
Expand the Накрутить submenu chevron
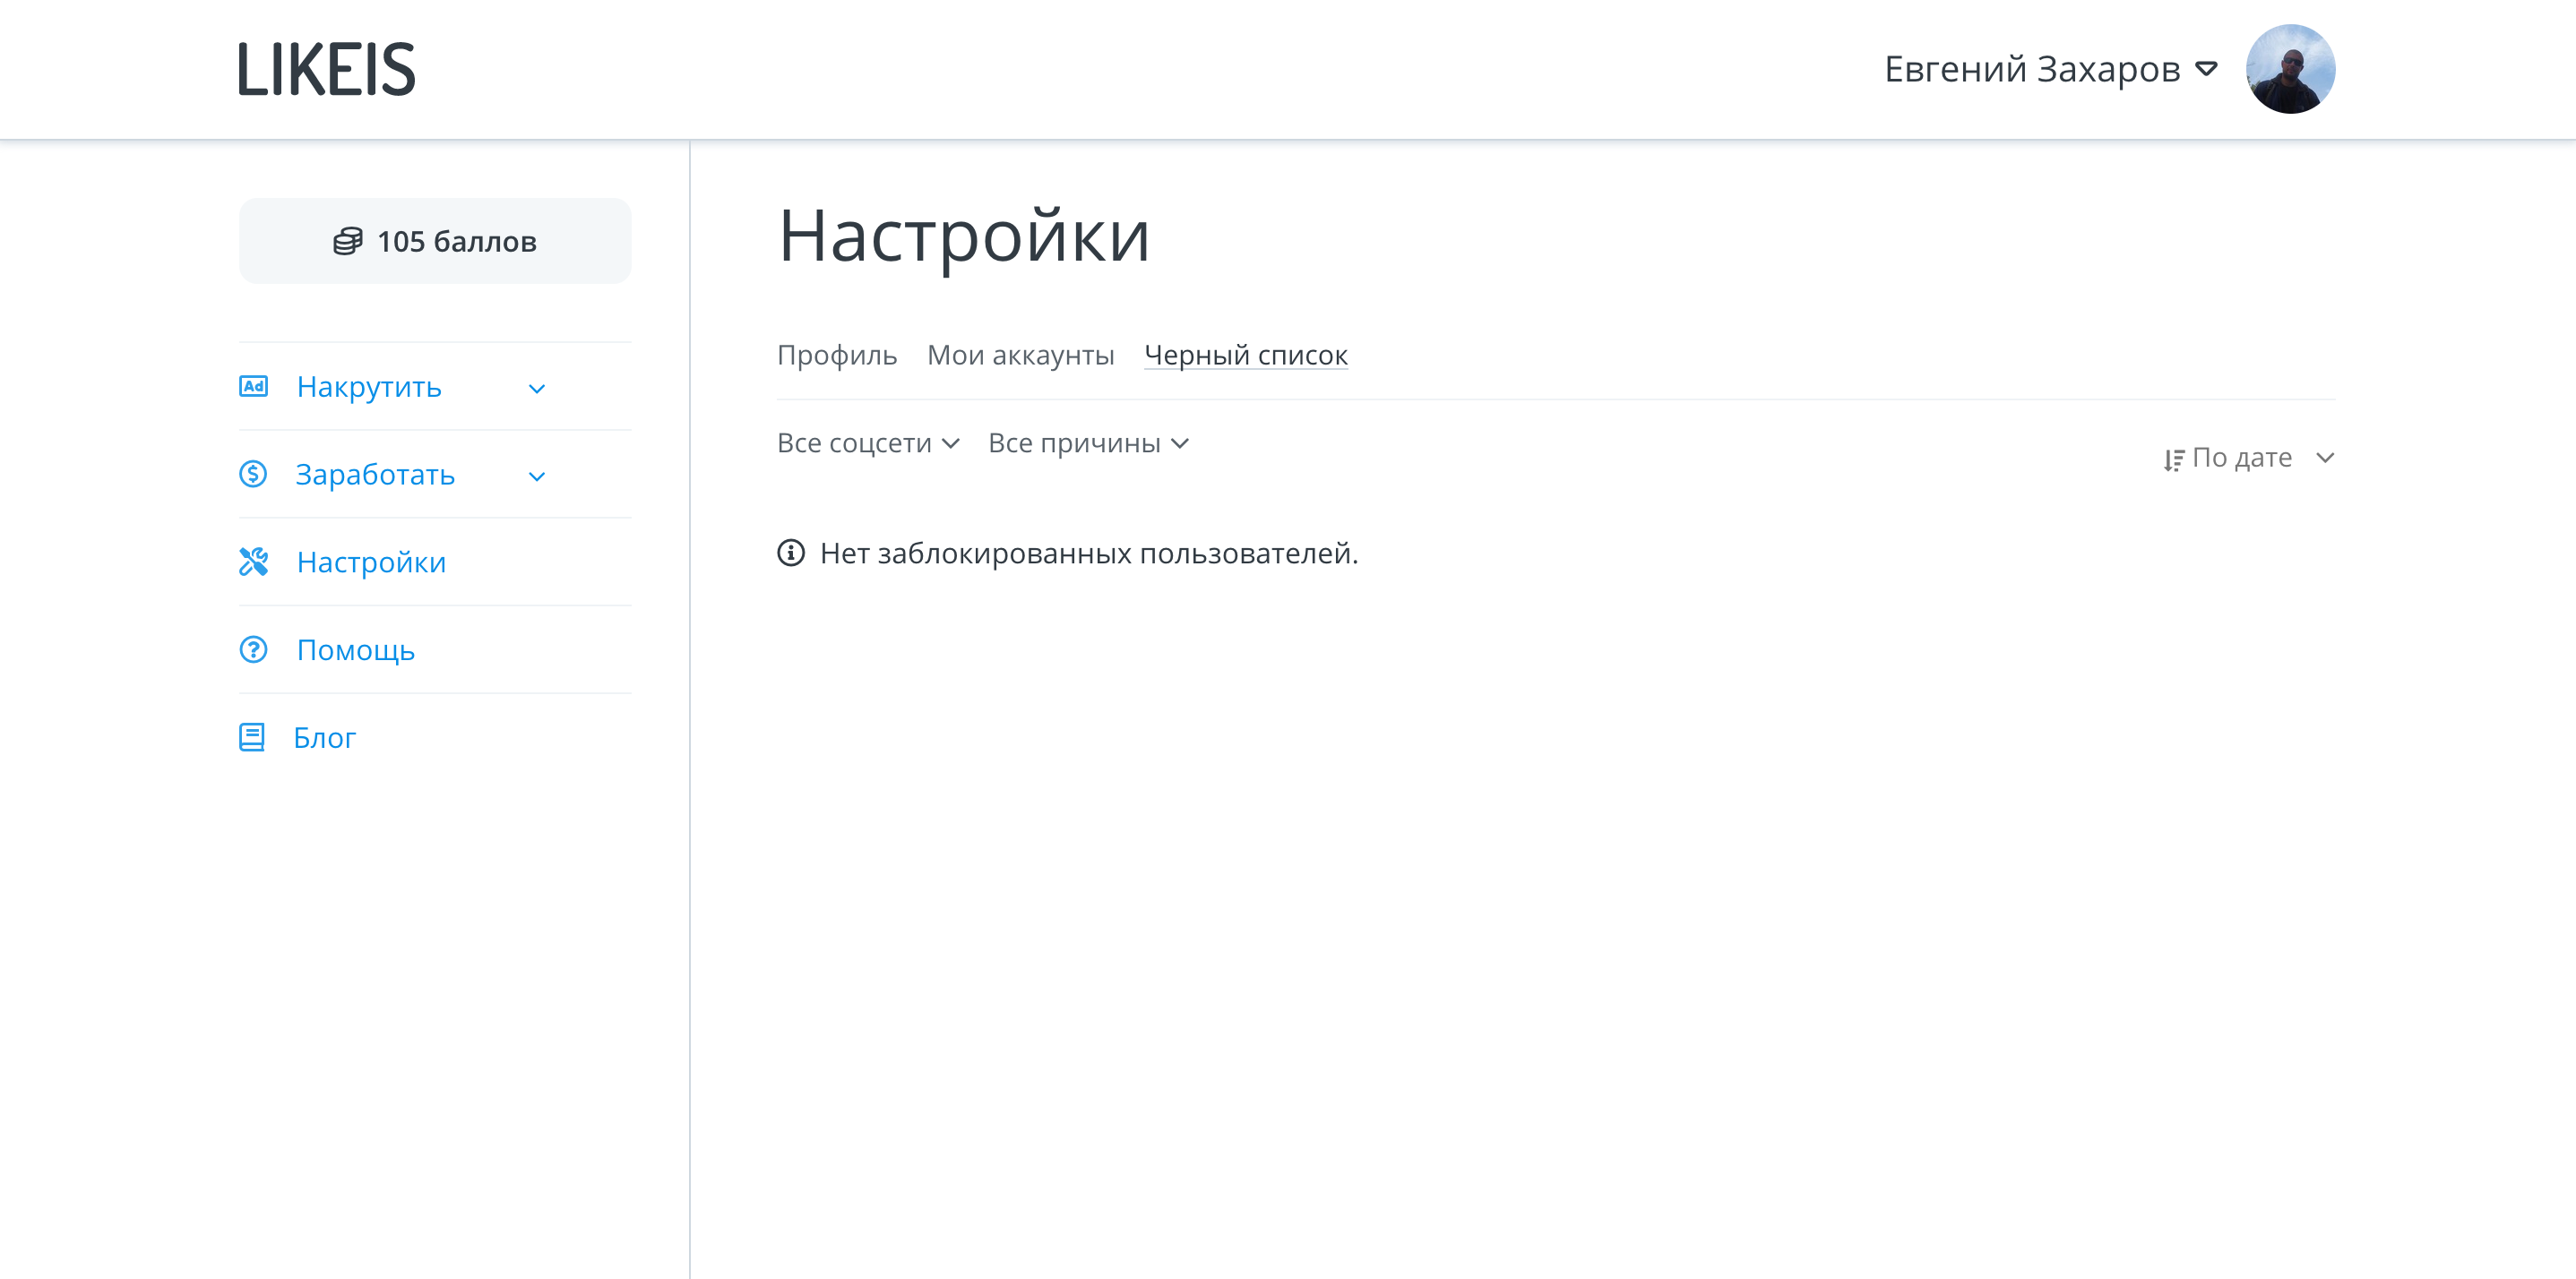pyautogui.click(x=537, y=388)
